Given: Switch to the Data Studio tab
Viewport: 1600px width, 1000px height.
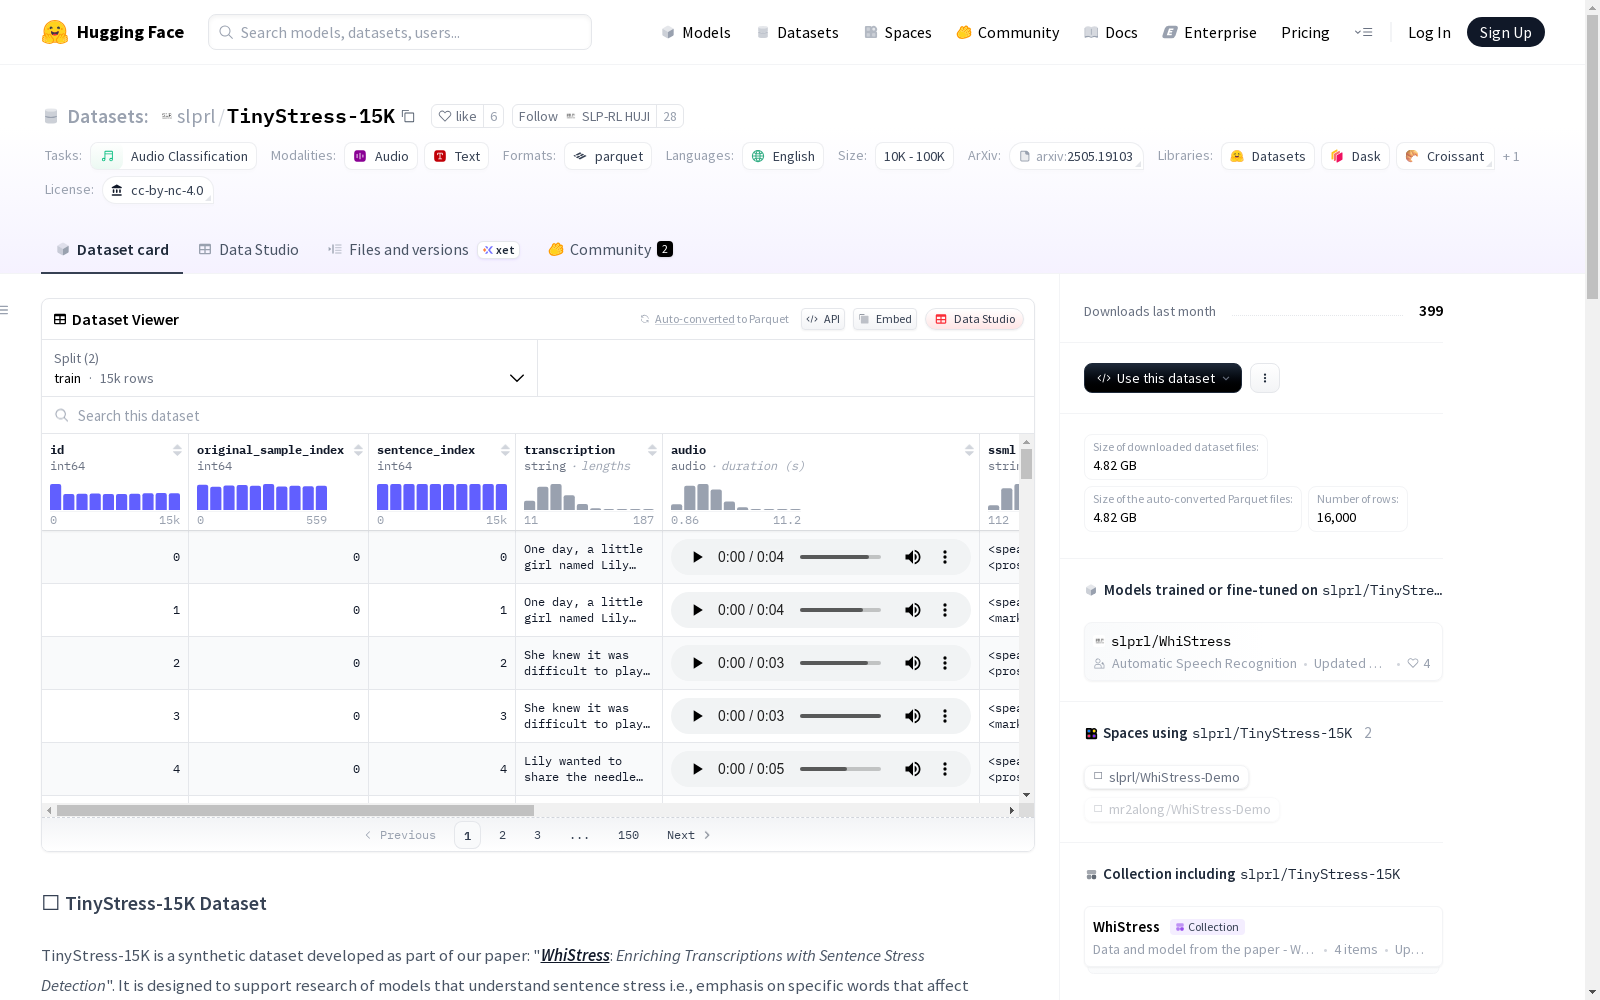Looking at the screenshot, I should [249, 250].
